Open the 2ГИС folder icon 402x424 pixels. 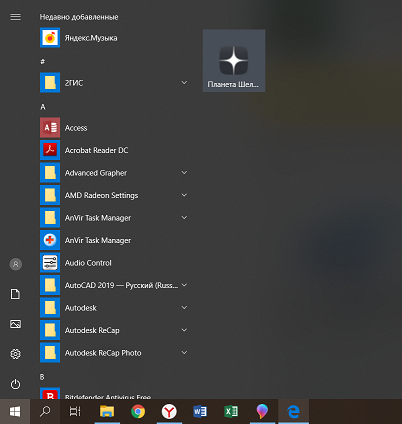(x=50, y=83)
